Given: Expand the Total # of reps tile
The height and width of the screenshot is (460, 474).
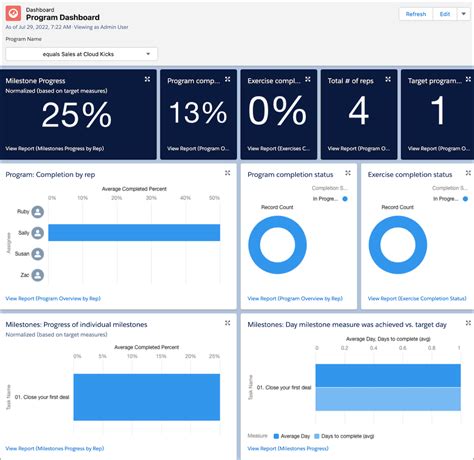Looking at the screenshot, I should click(388, 79).
